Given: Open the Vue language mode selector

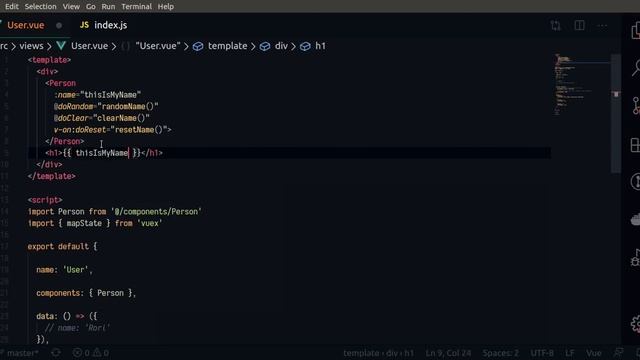Looking at the screenshot, I should [x=594, y=353].
